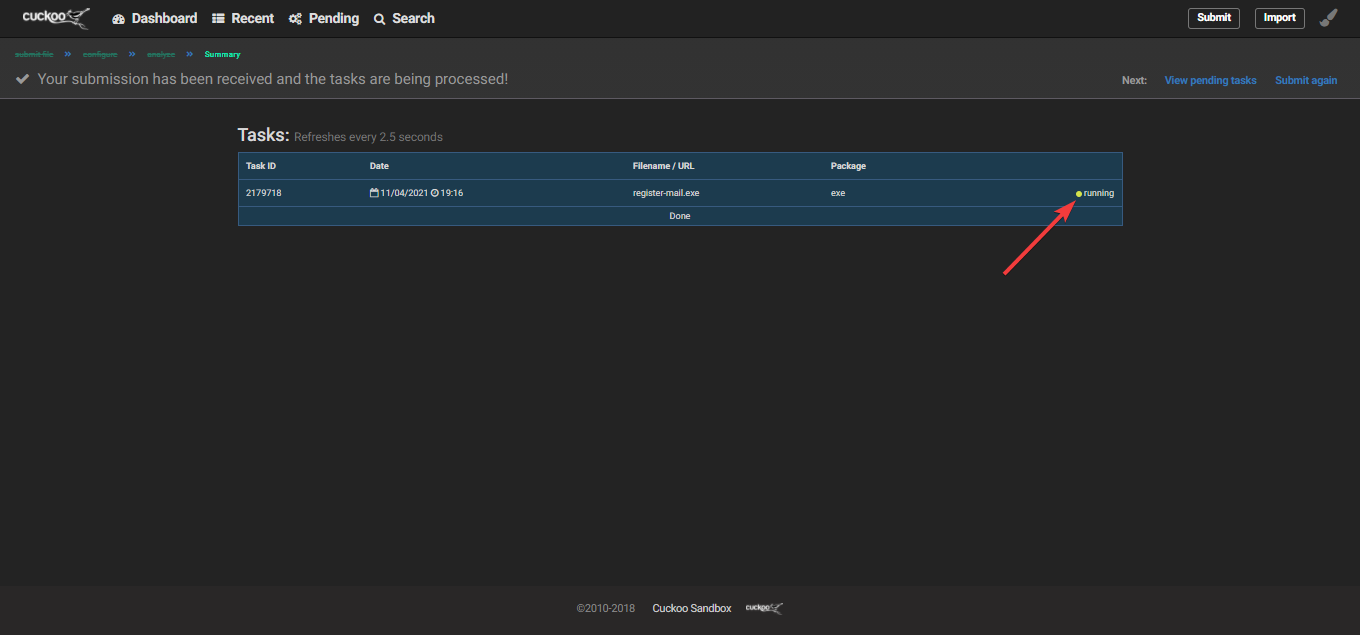Click the Pending gears icon

(x=295, y=19)
